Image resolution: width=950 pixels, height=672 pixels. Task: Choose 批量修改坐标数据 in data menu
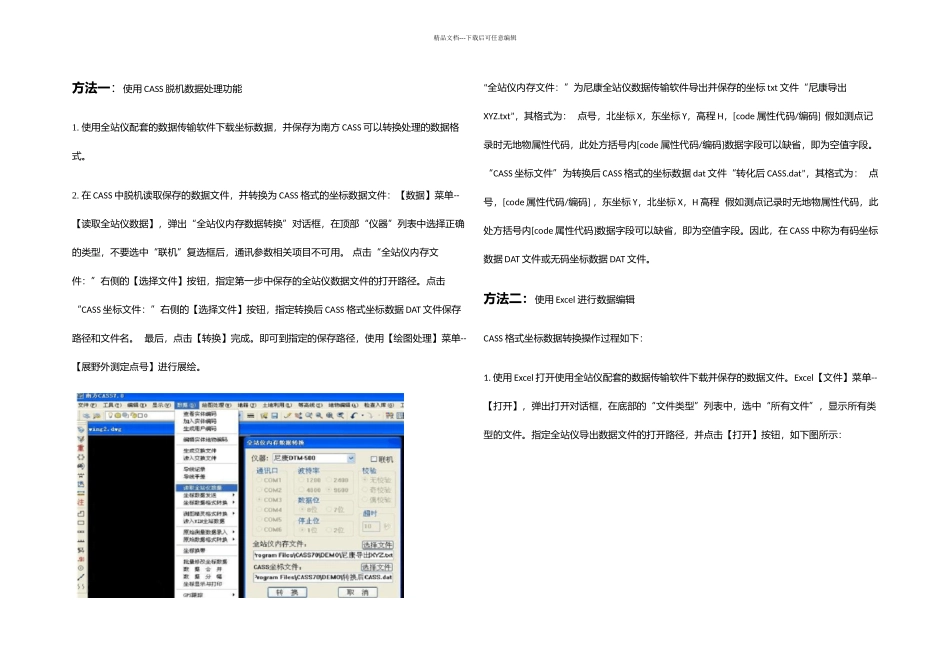pos(206,562)
